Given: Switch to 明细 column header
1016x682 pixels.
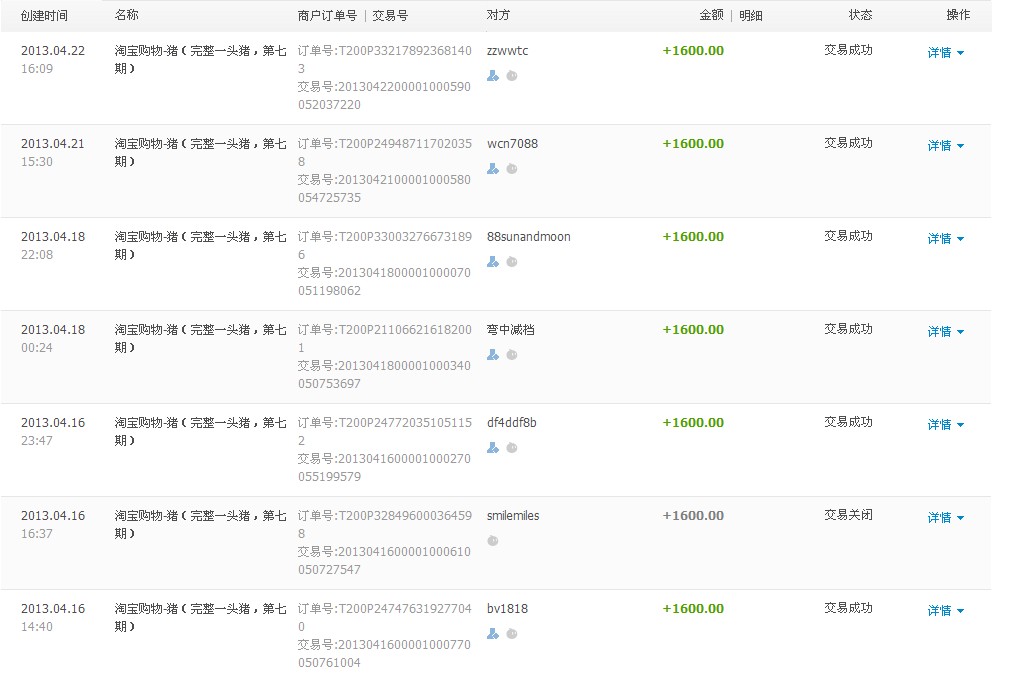Looking at the screenshot, I should pos(750,15).
